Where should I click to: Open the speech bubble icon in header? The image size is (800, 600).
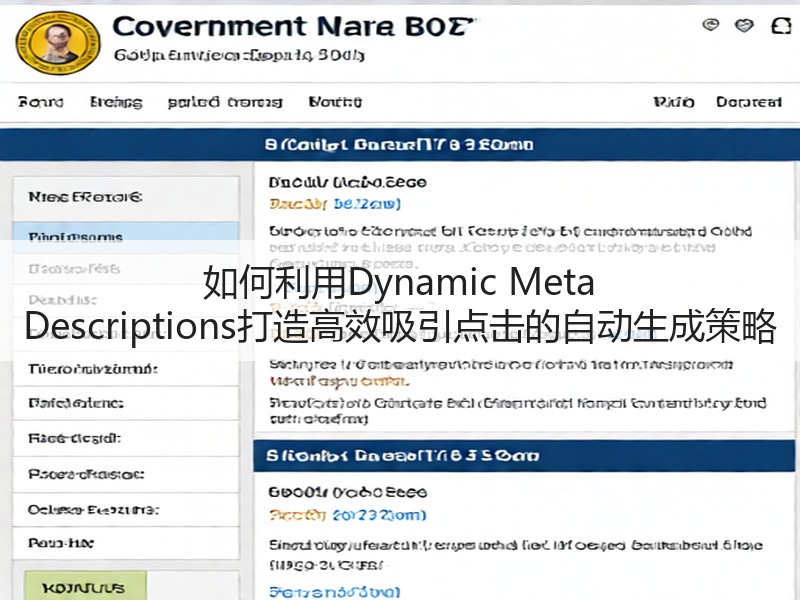coord(711,24)
